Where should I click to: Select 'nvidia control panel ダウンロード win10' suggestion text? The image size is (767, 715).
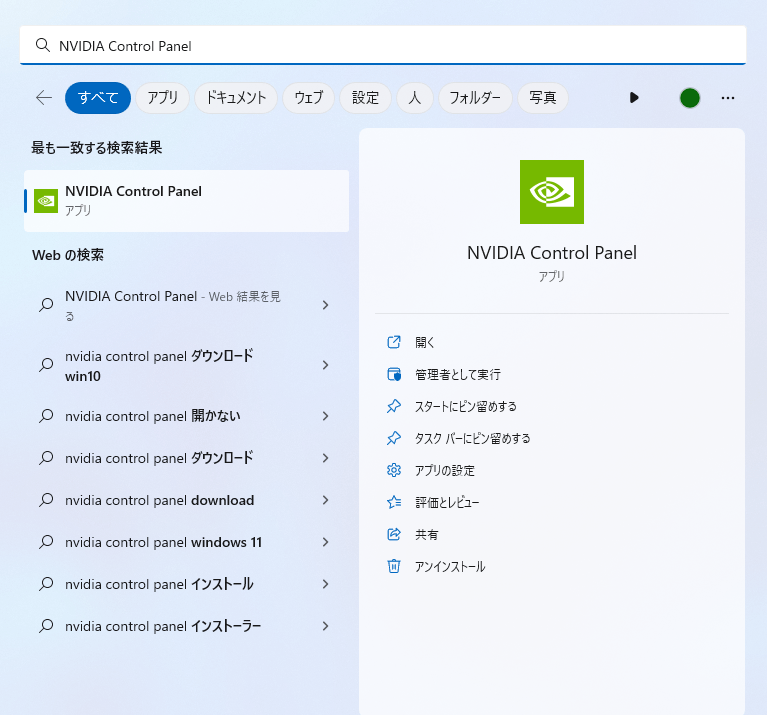159,366
